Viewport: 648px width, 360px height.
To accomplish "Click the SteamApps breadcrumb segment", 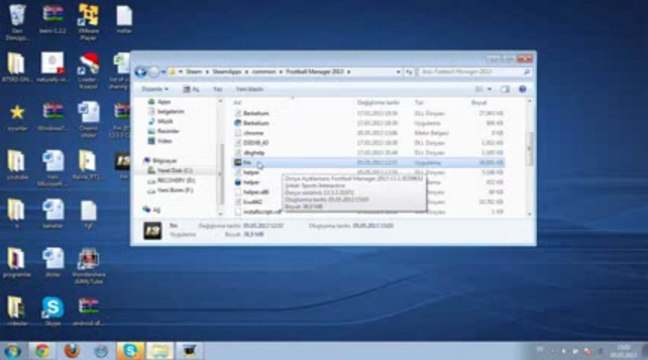I will [227, 72].
